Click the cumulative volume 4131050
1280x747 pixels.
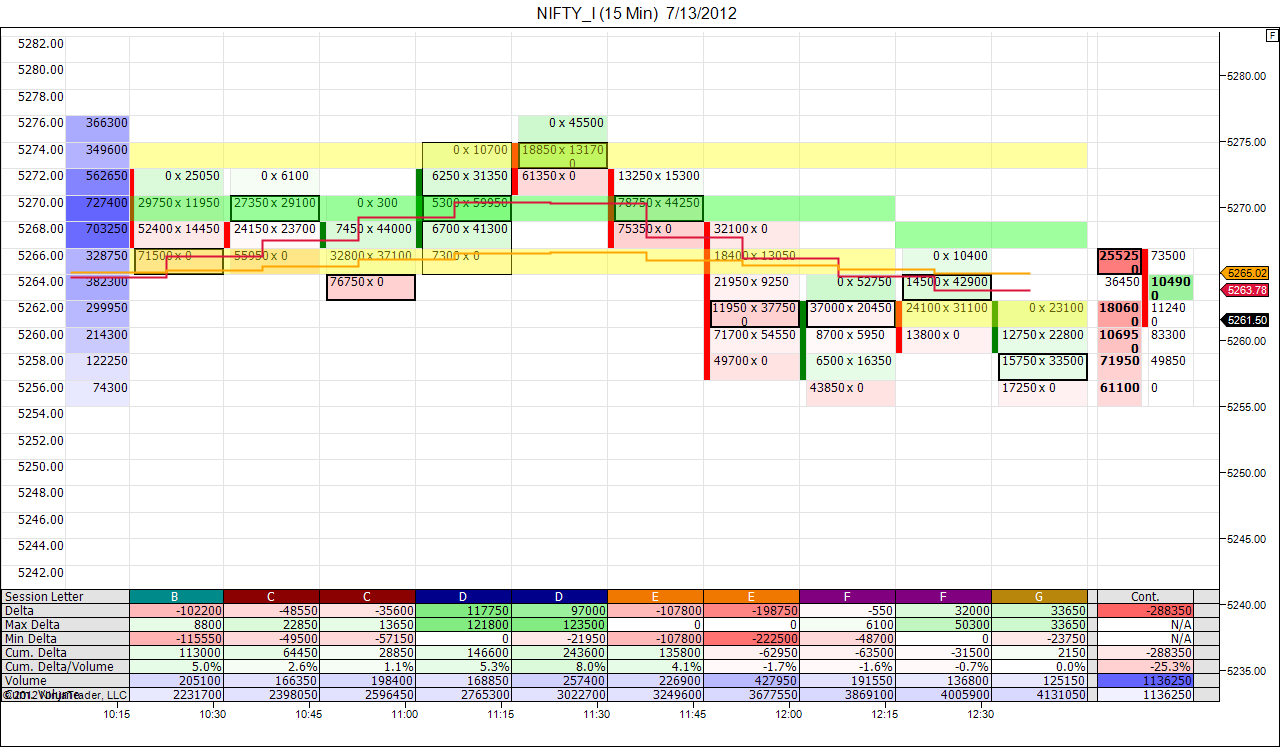coord(1039,695)
